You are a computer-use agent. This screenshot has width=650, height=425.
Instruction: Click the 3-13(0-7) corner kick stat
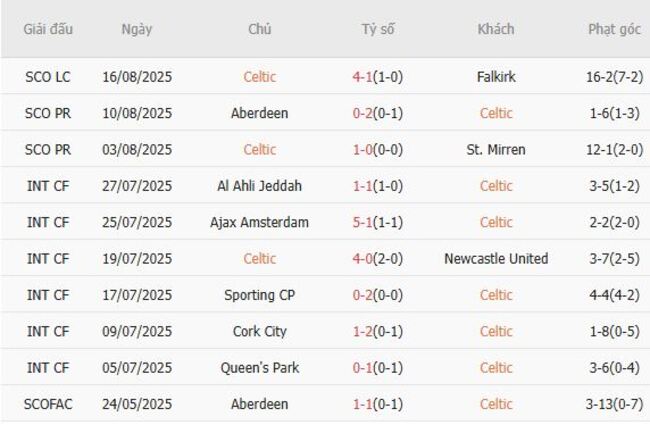(x=614, y=405)
